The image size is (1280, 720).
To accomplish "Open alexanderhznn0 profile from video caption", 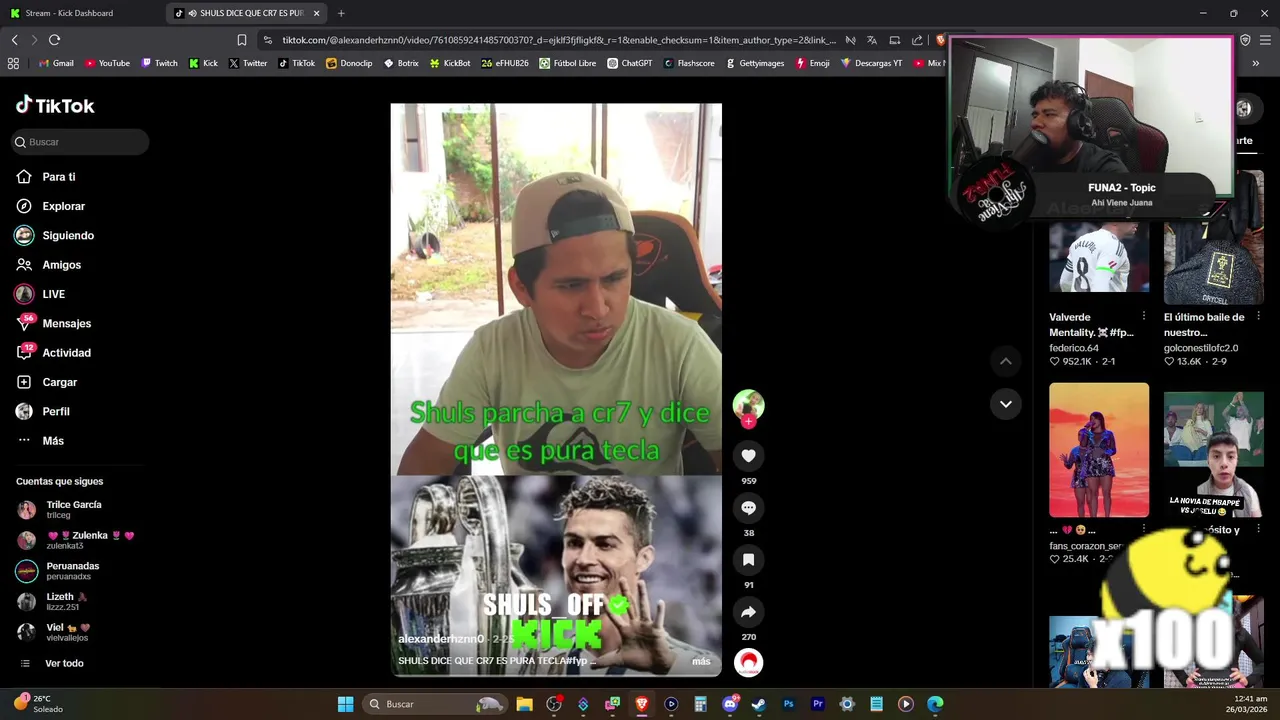I will [441, 639].
